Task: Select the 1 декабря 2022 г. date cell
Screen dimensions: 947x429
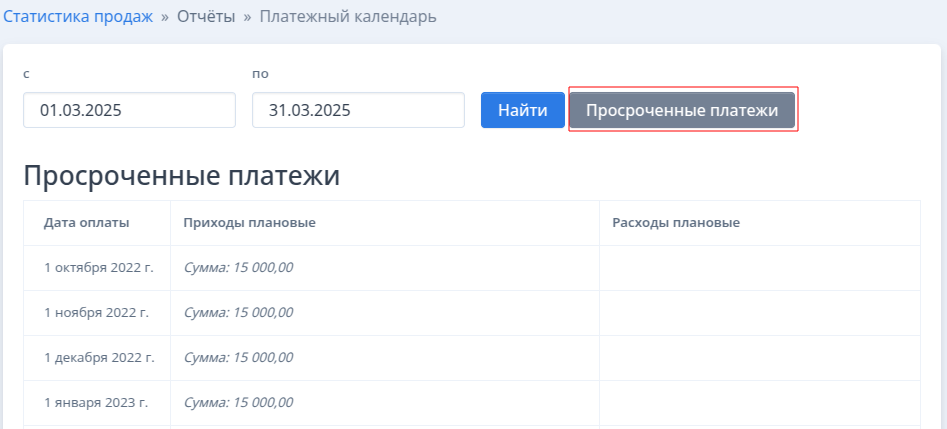Action: click(x=99, y=357)
